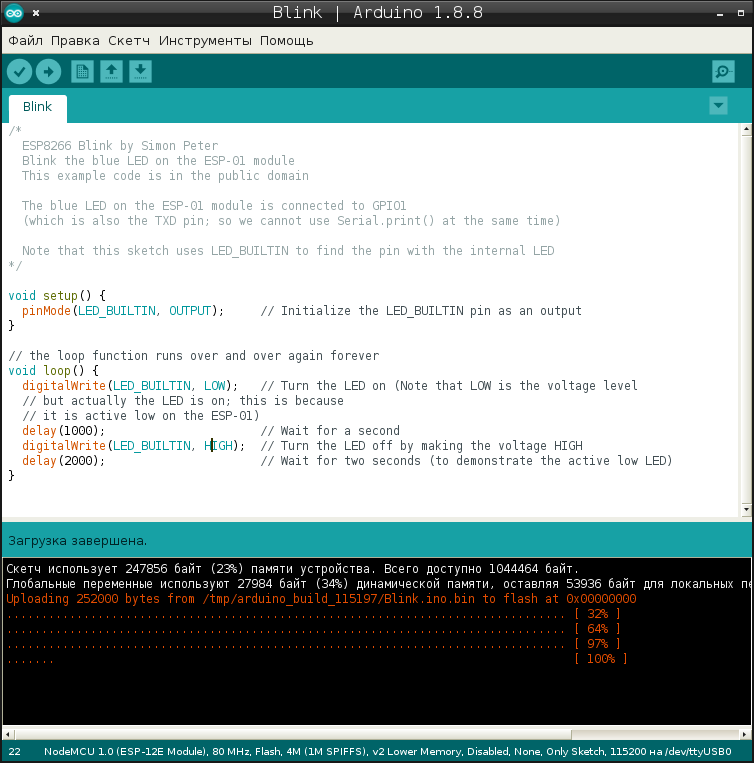The image size is (754, 763).
Task: Click the OUTPUT constant in pinMode call
Action: [190, 311]
